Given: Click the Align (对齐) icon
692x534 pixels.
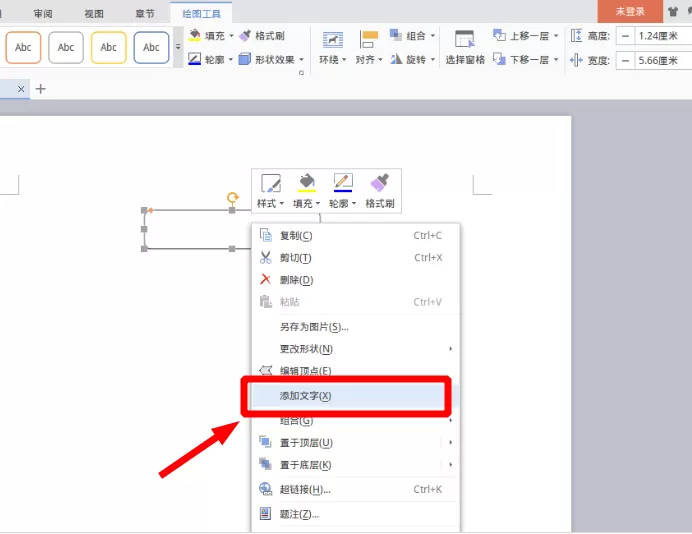Looking at the screenshot, I should [x=369, y=40].
